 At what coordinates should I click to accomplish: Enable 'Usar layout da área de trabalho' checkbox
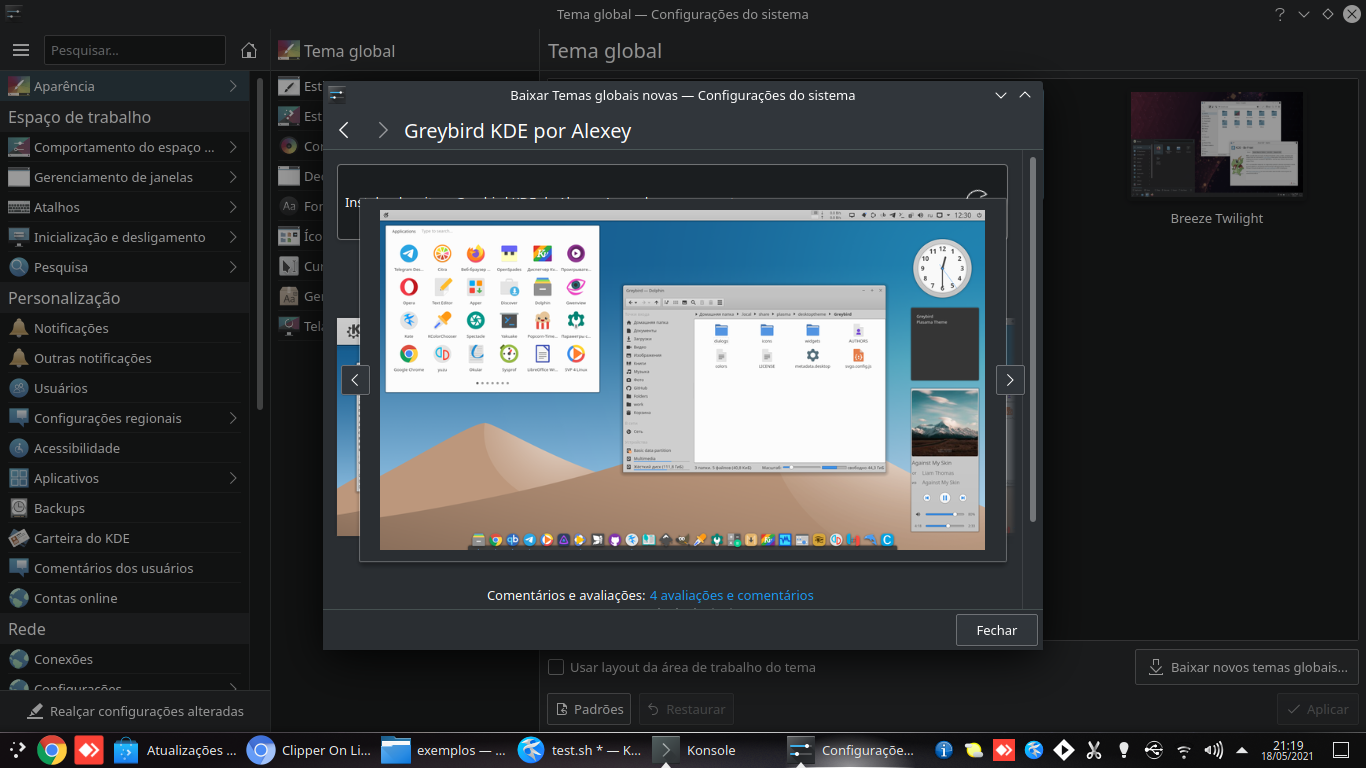pyautogui.click(x=557, y=667)
